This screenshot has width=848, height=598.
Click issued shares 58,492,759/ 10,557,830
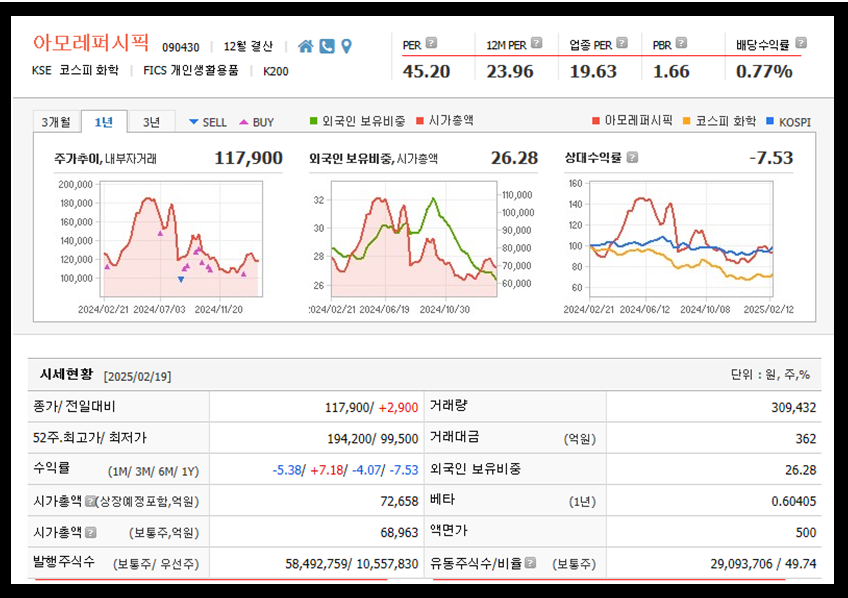352,564
